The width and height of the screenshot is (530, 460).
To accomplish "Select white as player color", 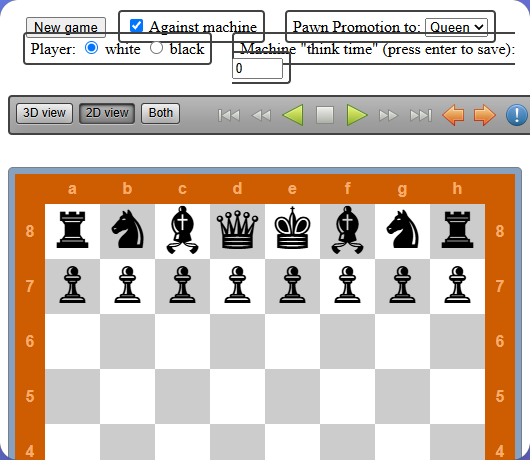I will (x=91, y=48).
